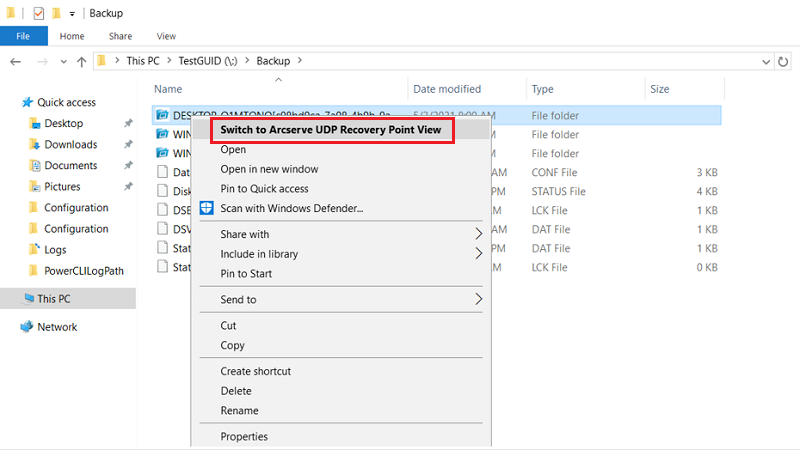Image resolution: width=800 pixels, height=450 pixels.
Task: Select This PC in navigation pane
Action: (x=54, y=298)
